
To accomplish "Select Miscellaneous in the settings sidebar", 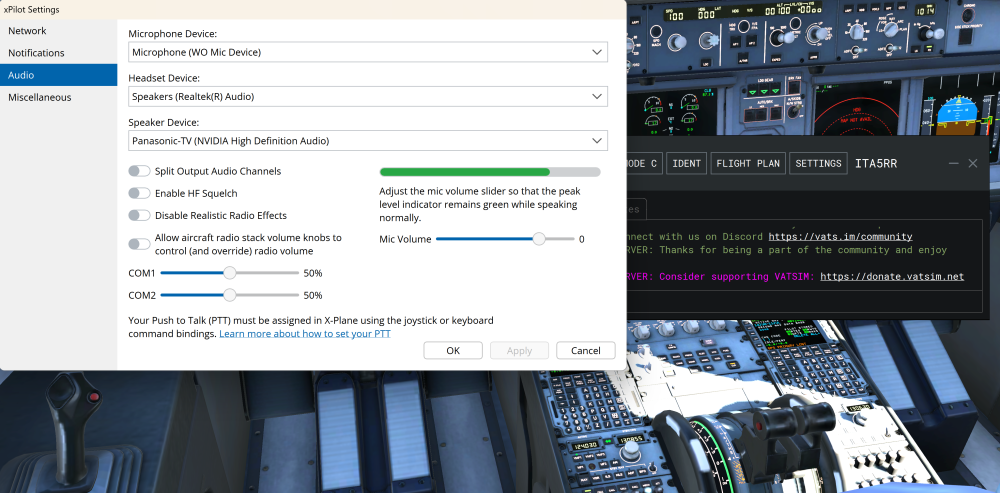I will [40, 97].
